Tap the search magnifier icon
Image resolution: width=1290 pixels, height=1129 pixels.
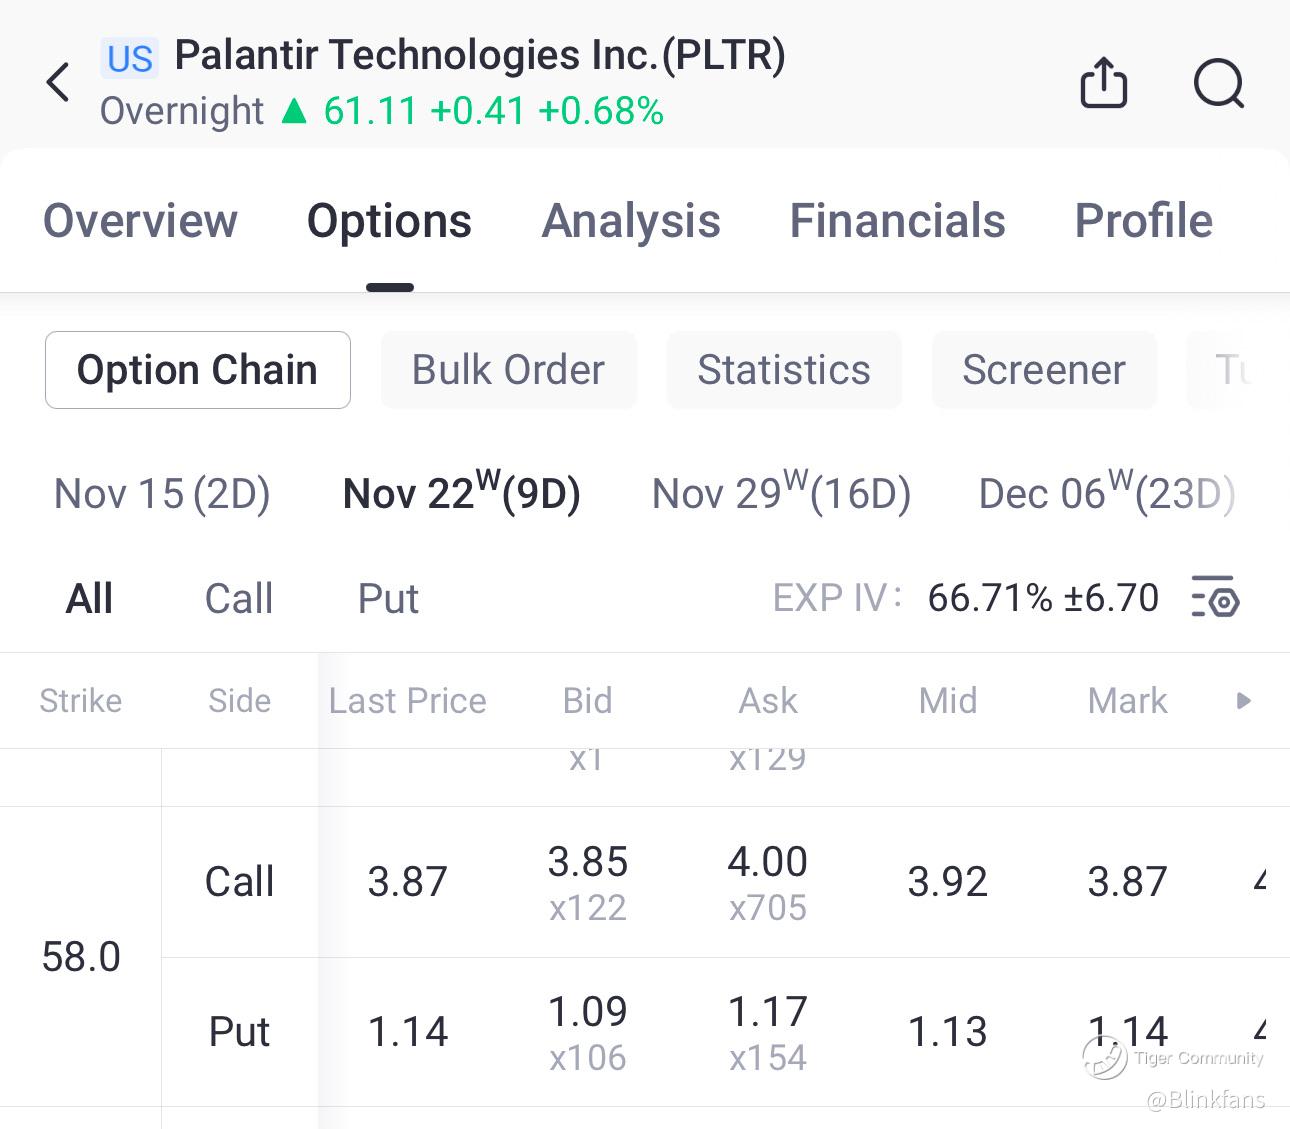pyautogui.click(x=1219, y=83)
